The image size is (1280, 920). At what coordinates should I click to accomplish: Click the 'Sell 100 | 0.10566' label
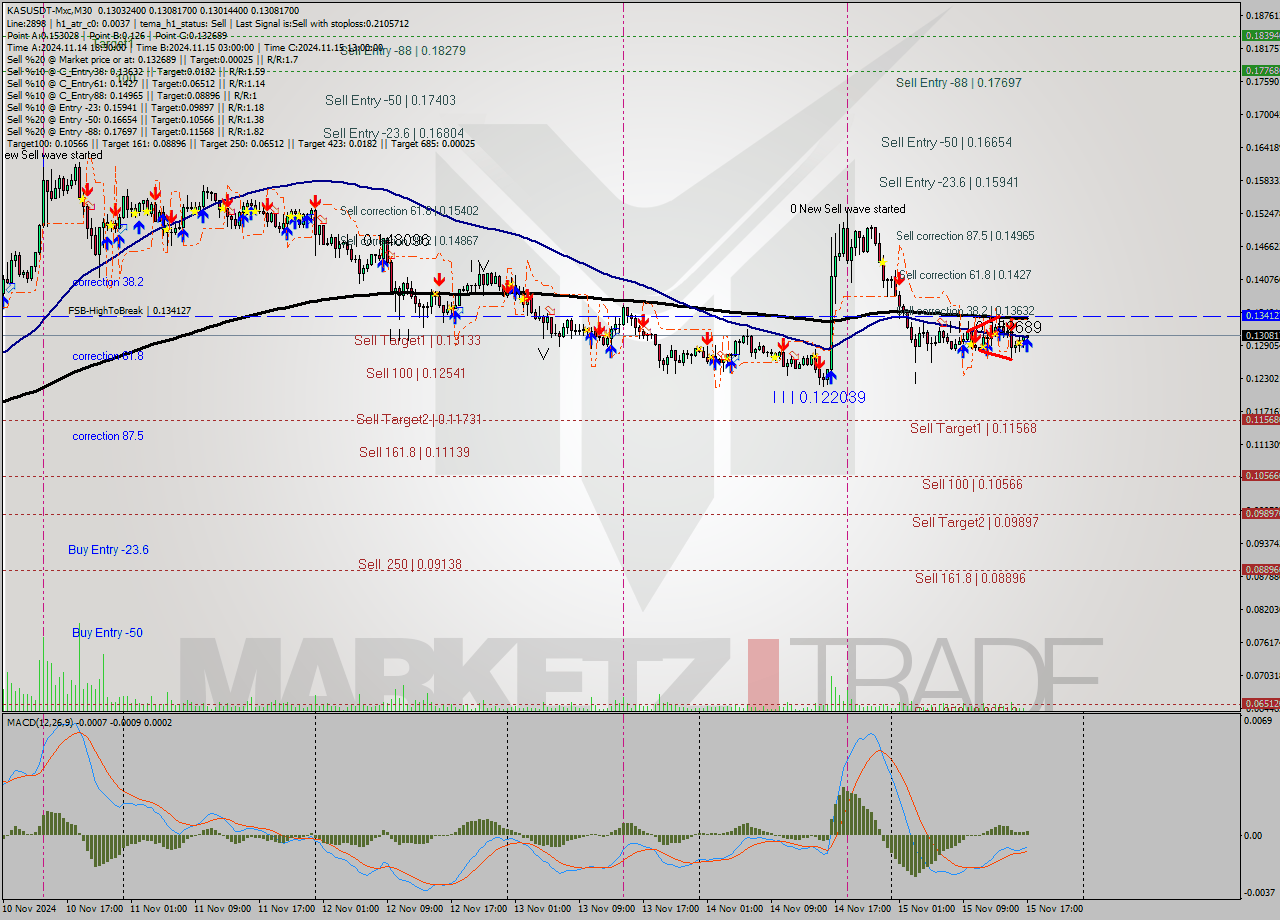[972, 484]
